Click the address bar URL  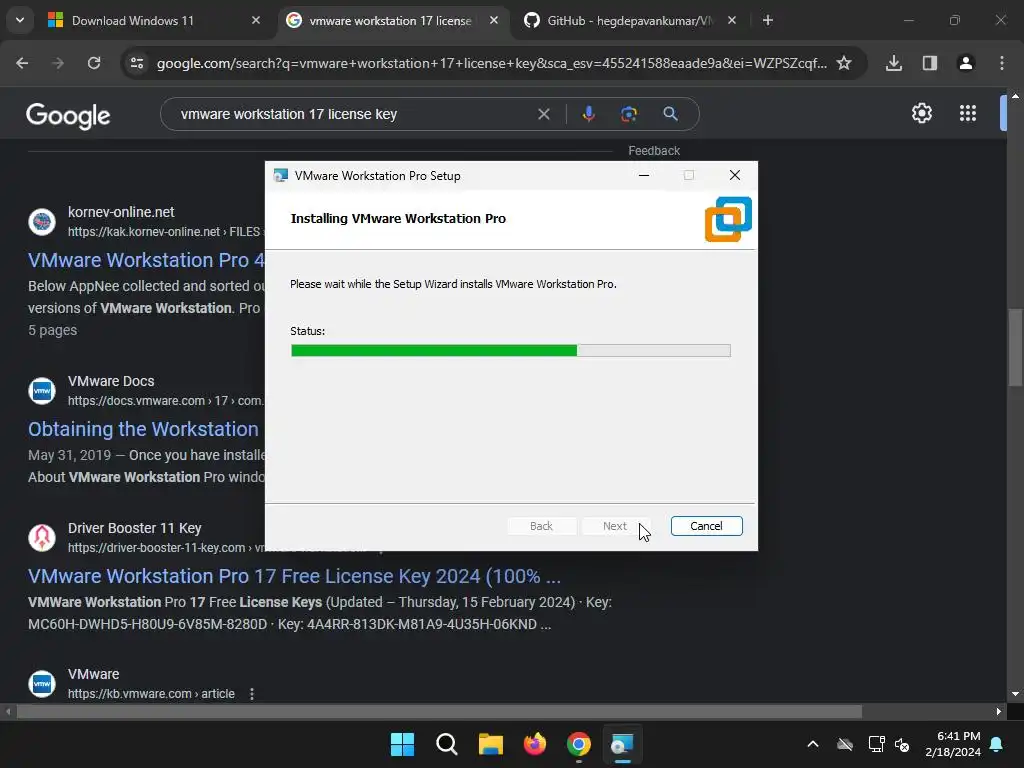491,63
